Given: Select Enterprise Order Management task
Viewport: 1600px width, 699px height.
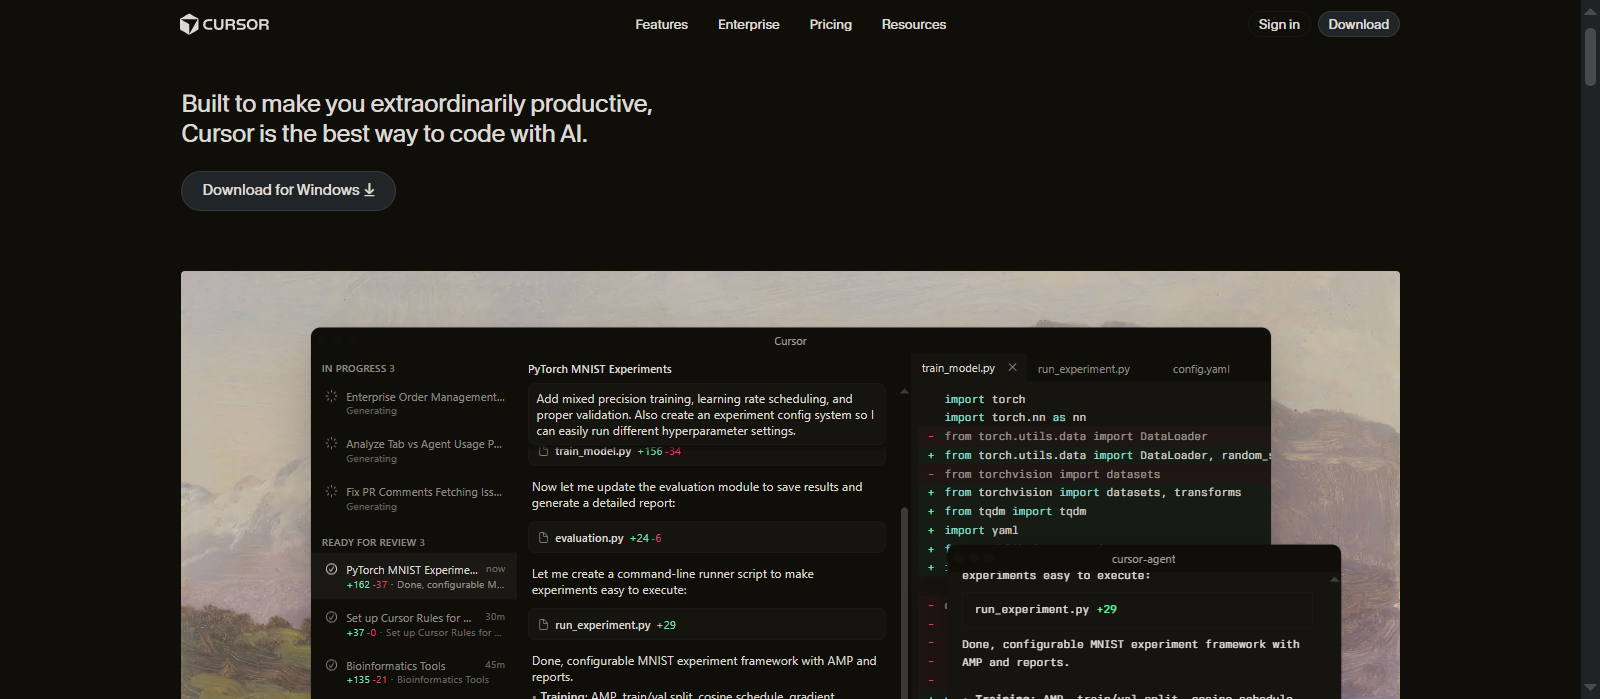Looking at the screenshot, I should tap(414, 403).
